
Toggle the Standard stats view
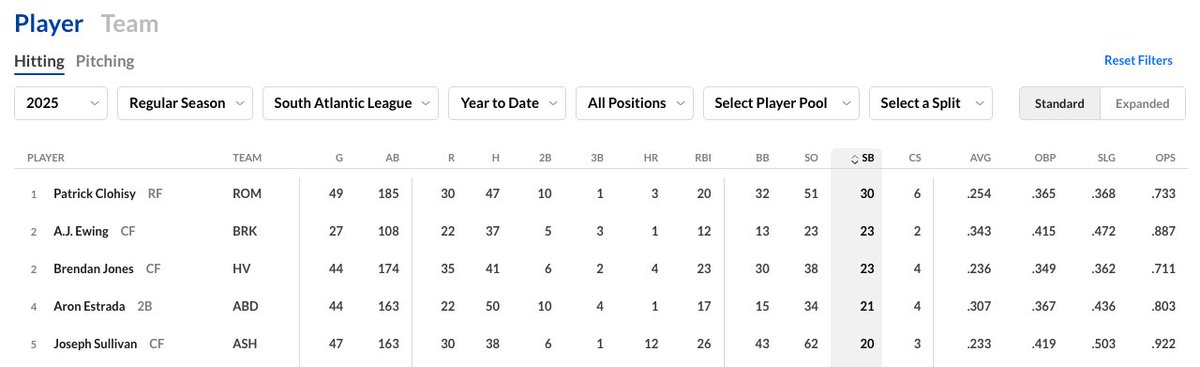pyautogui.click(x=1059, y=103)
